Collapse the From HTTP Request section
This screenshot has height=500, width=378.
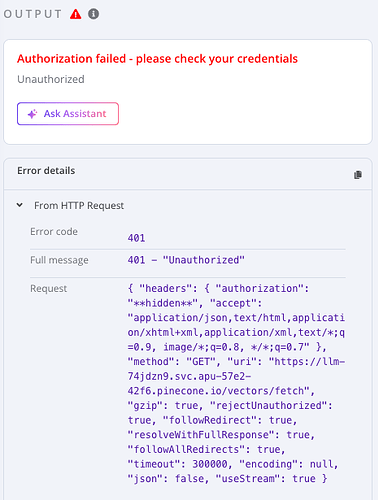pyautogui.click(x=20, y=205)
